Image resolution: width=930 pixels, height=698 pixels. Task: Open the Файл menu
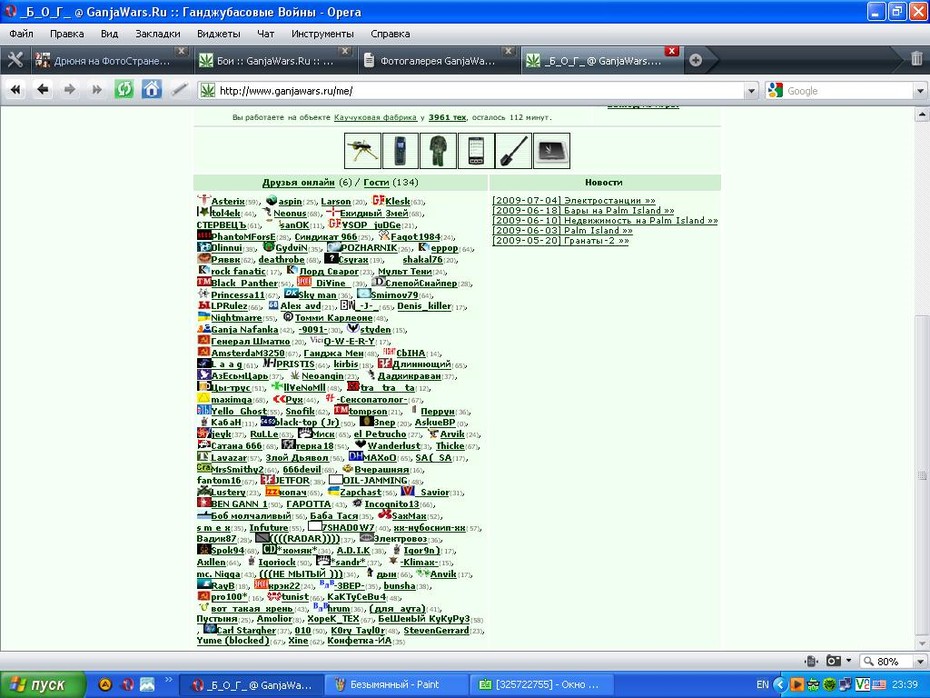coord(21,34)
